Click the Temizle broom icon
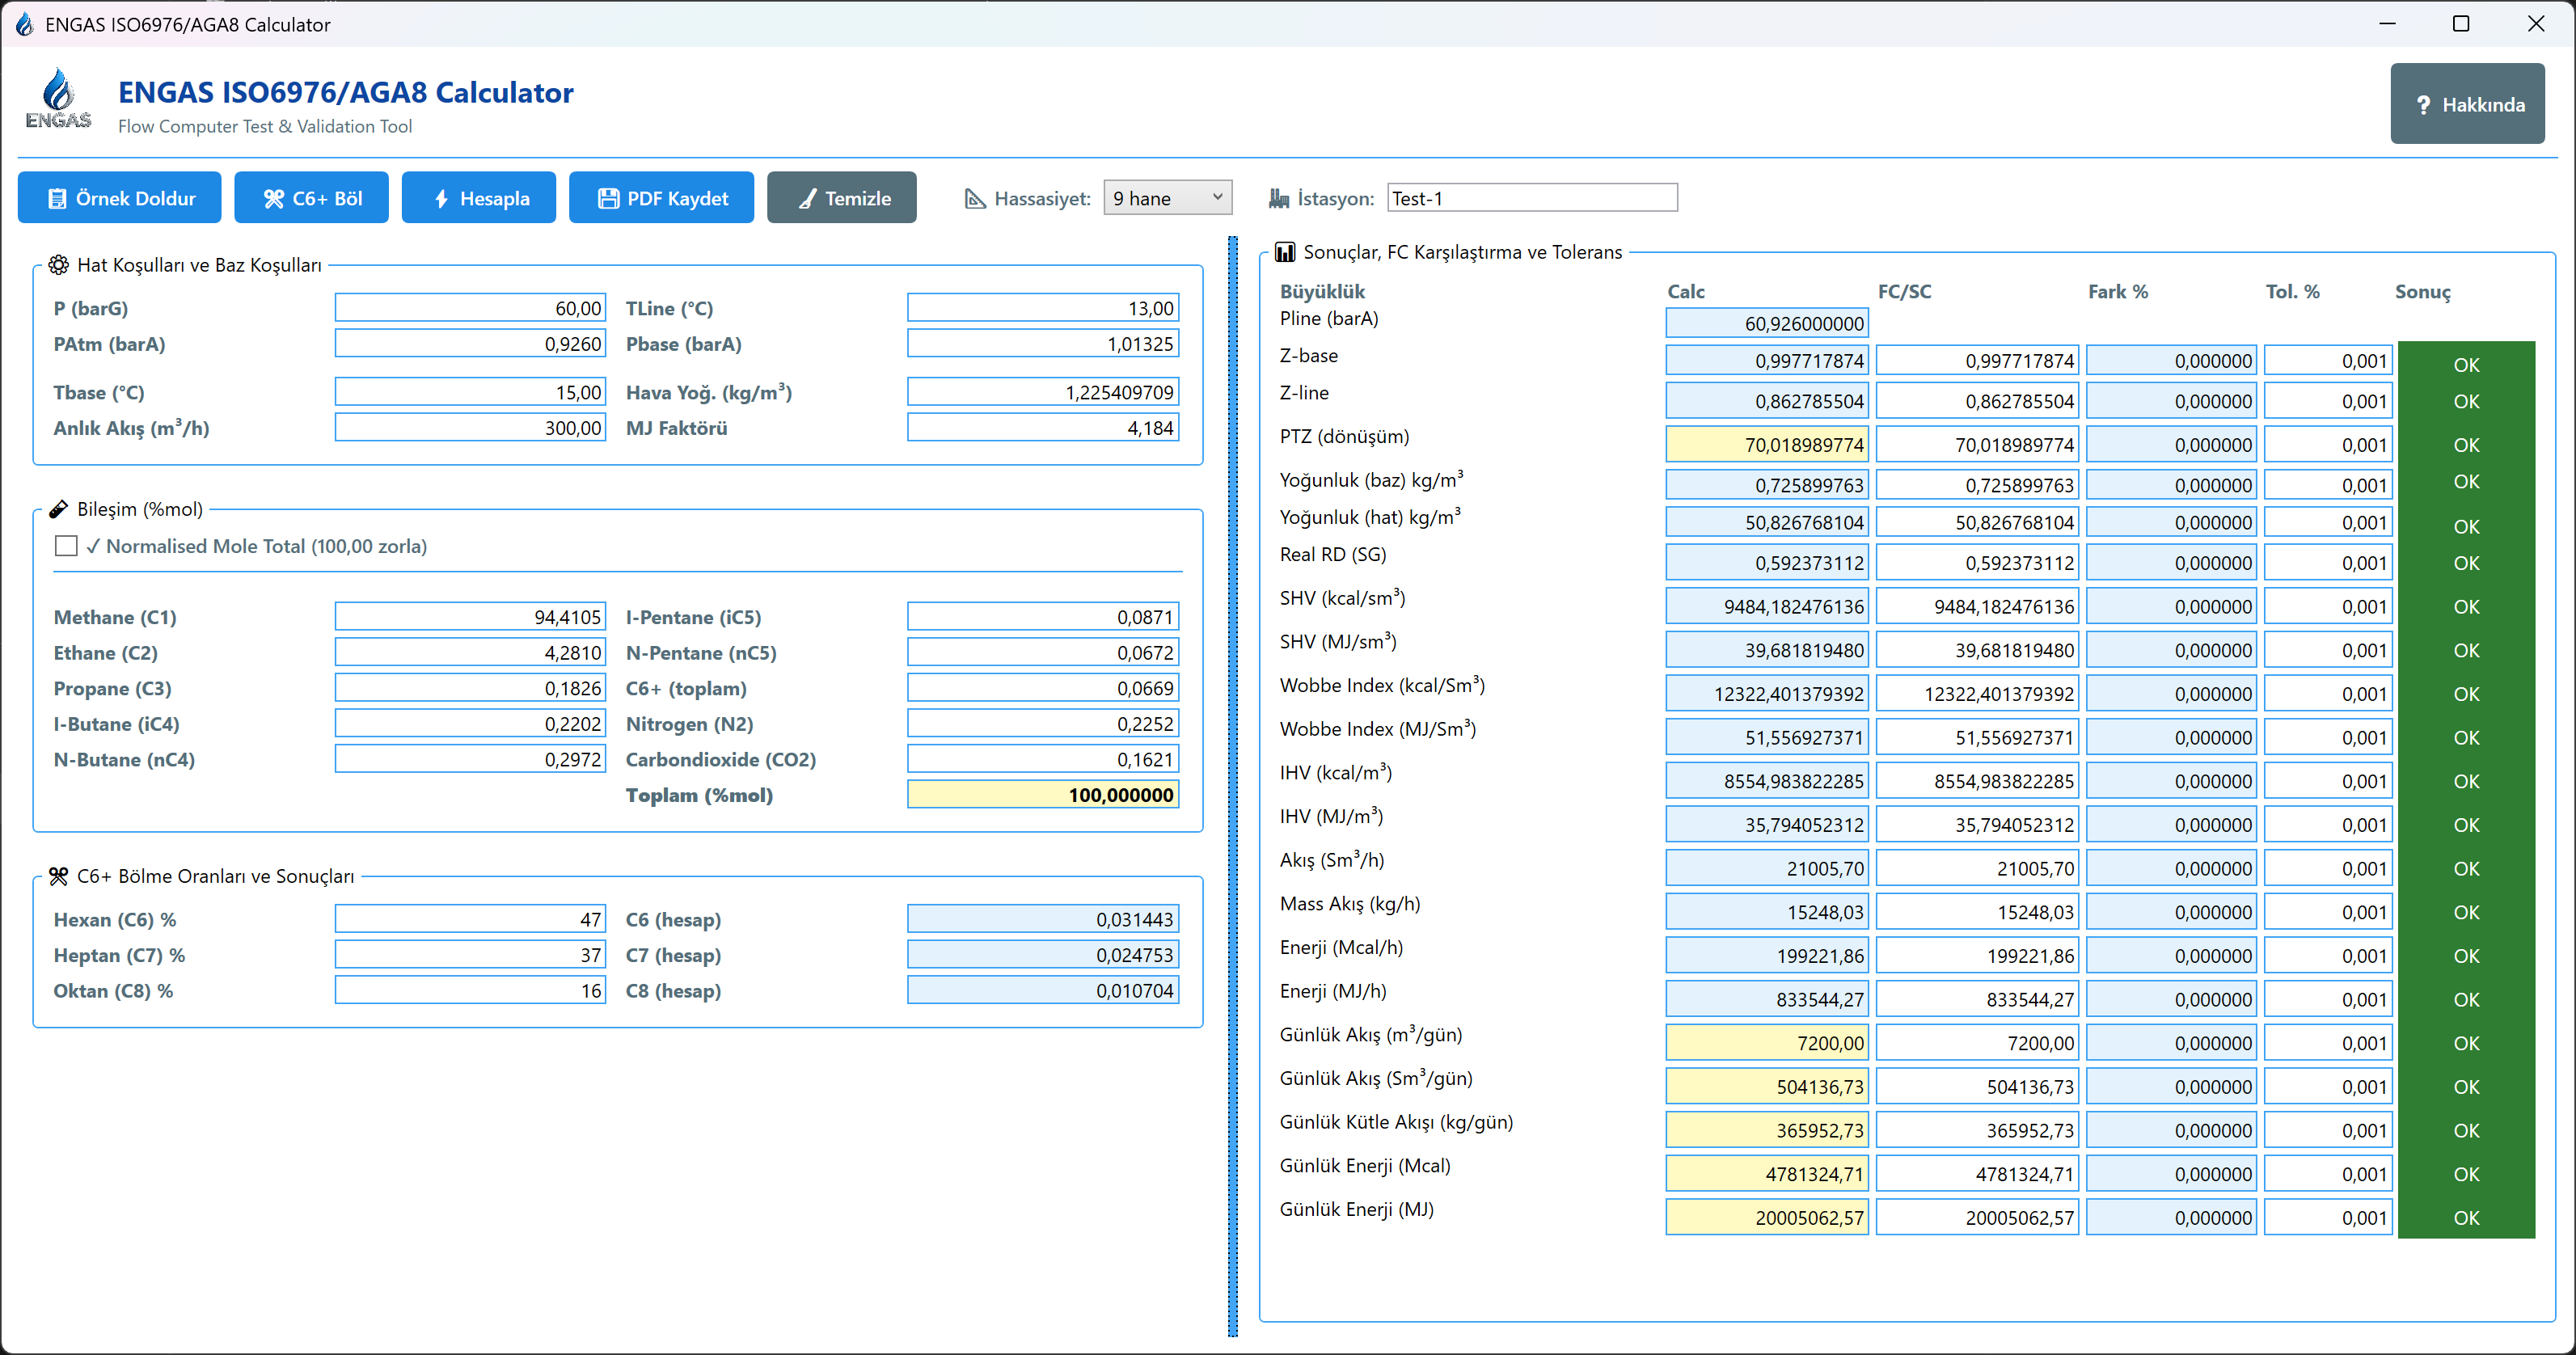 click(x=807, y=198)
